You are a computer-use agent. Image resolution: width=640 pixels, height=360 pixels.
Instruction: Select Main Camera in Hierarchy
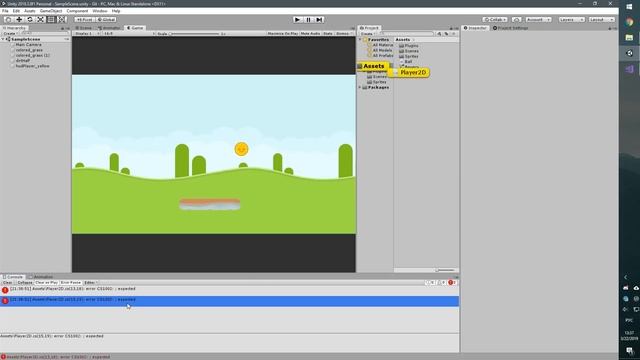[x=29, y=44]
